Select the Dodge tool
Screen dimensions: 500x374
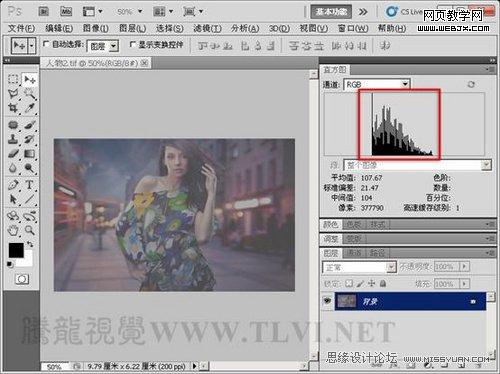30,168
